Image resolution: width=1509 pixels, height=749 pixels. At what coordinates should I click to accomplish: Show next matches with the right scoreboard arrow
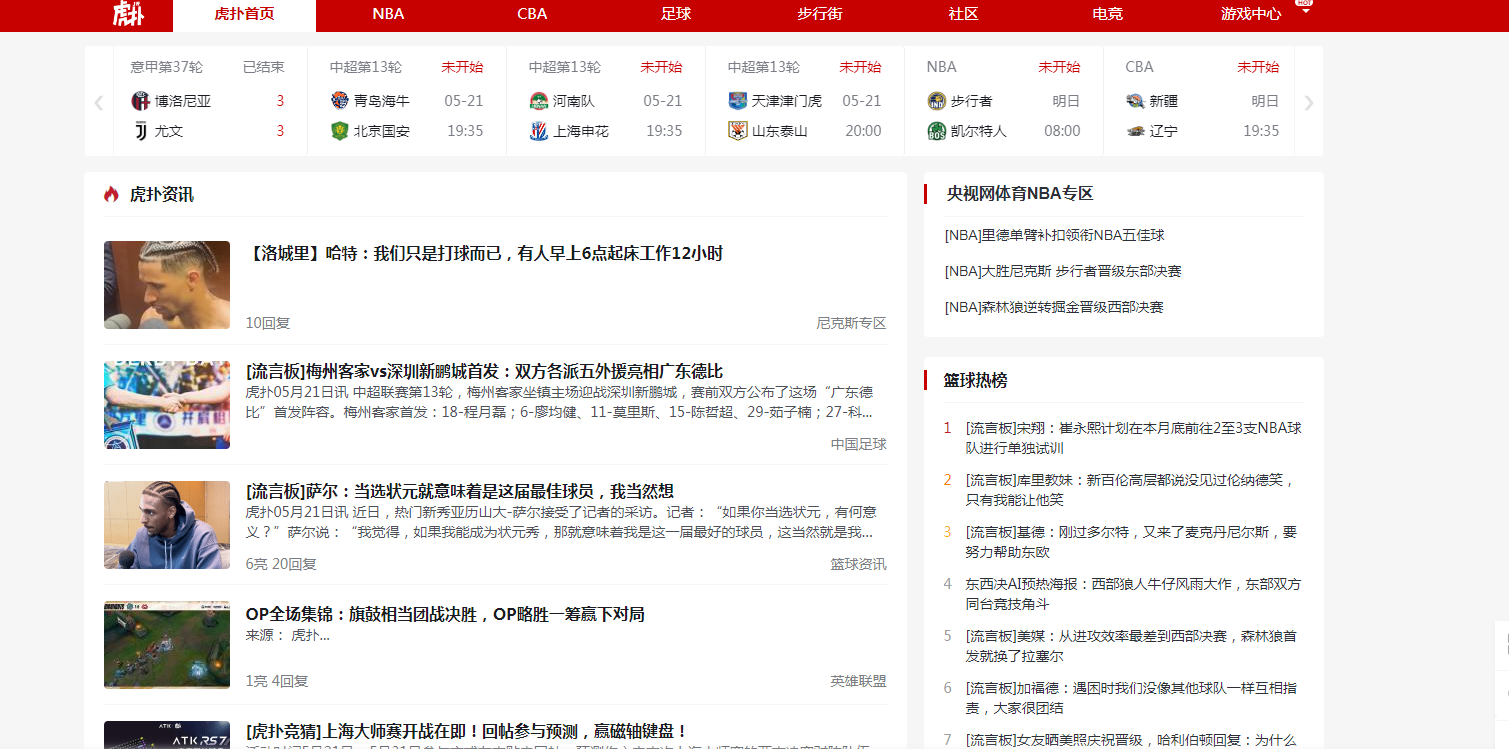(x=1309, y=102)
